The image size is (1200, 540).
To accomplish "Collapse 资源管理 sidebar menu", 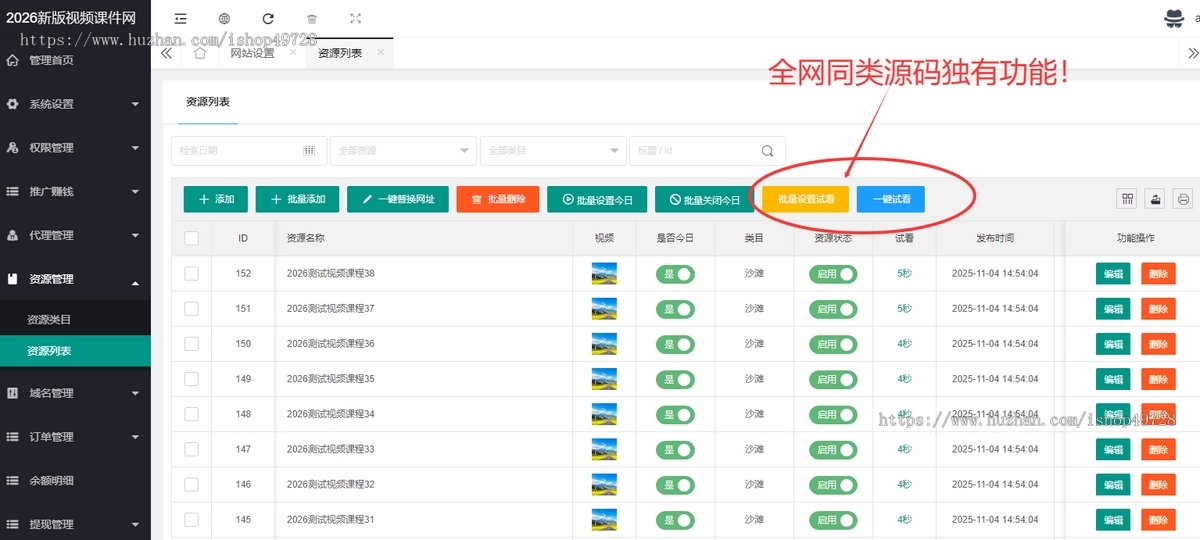I will pyautogui.click(x=75, y=279).
